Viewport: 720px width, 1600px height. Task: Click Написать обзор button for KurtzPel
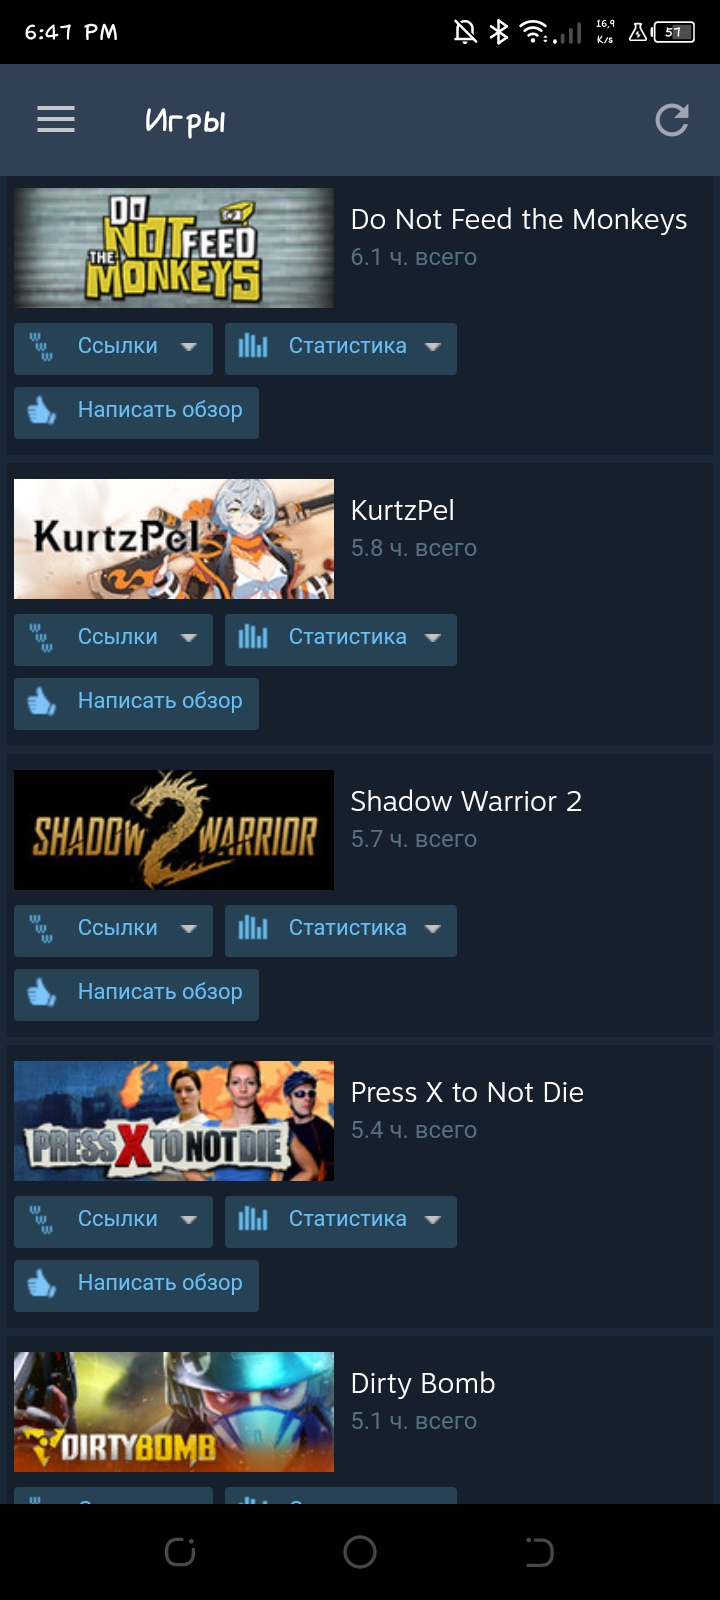(136, 704)
